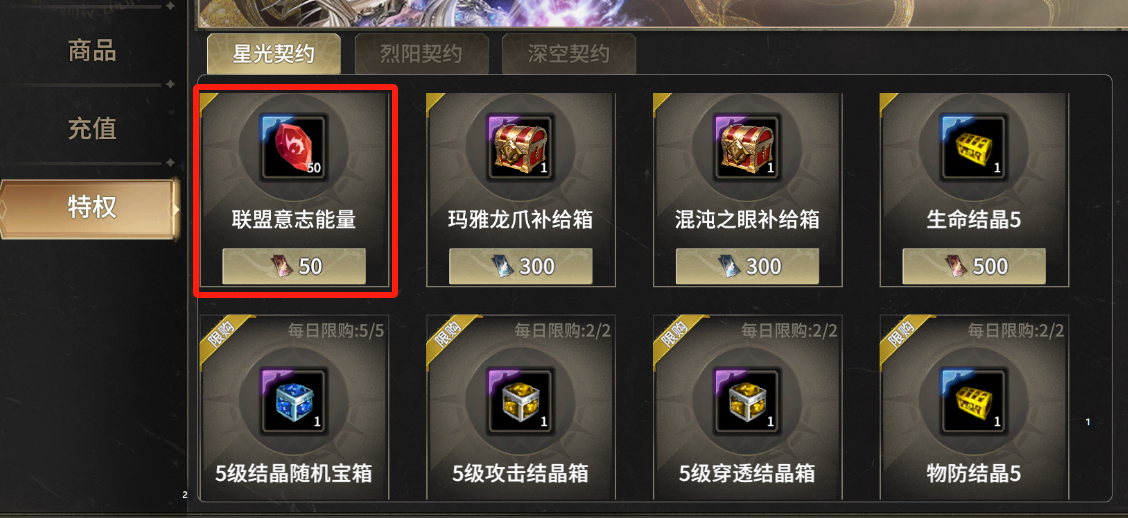Switch to the 深空契约 tab
The height and width of the screenshot is (518, 1128).
tap(569, 53)
